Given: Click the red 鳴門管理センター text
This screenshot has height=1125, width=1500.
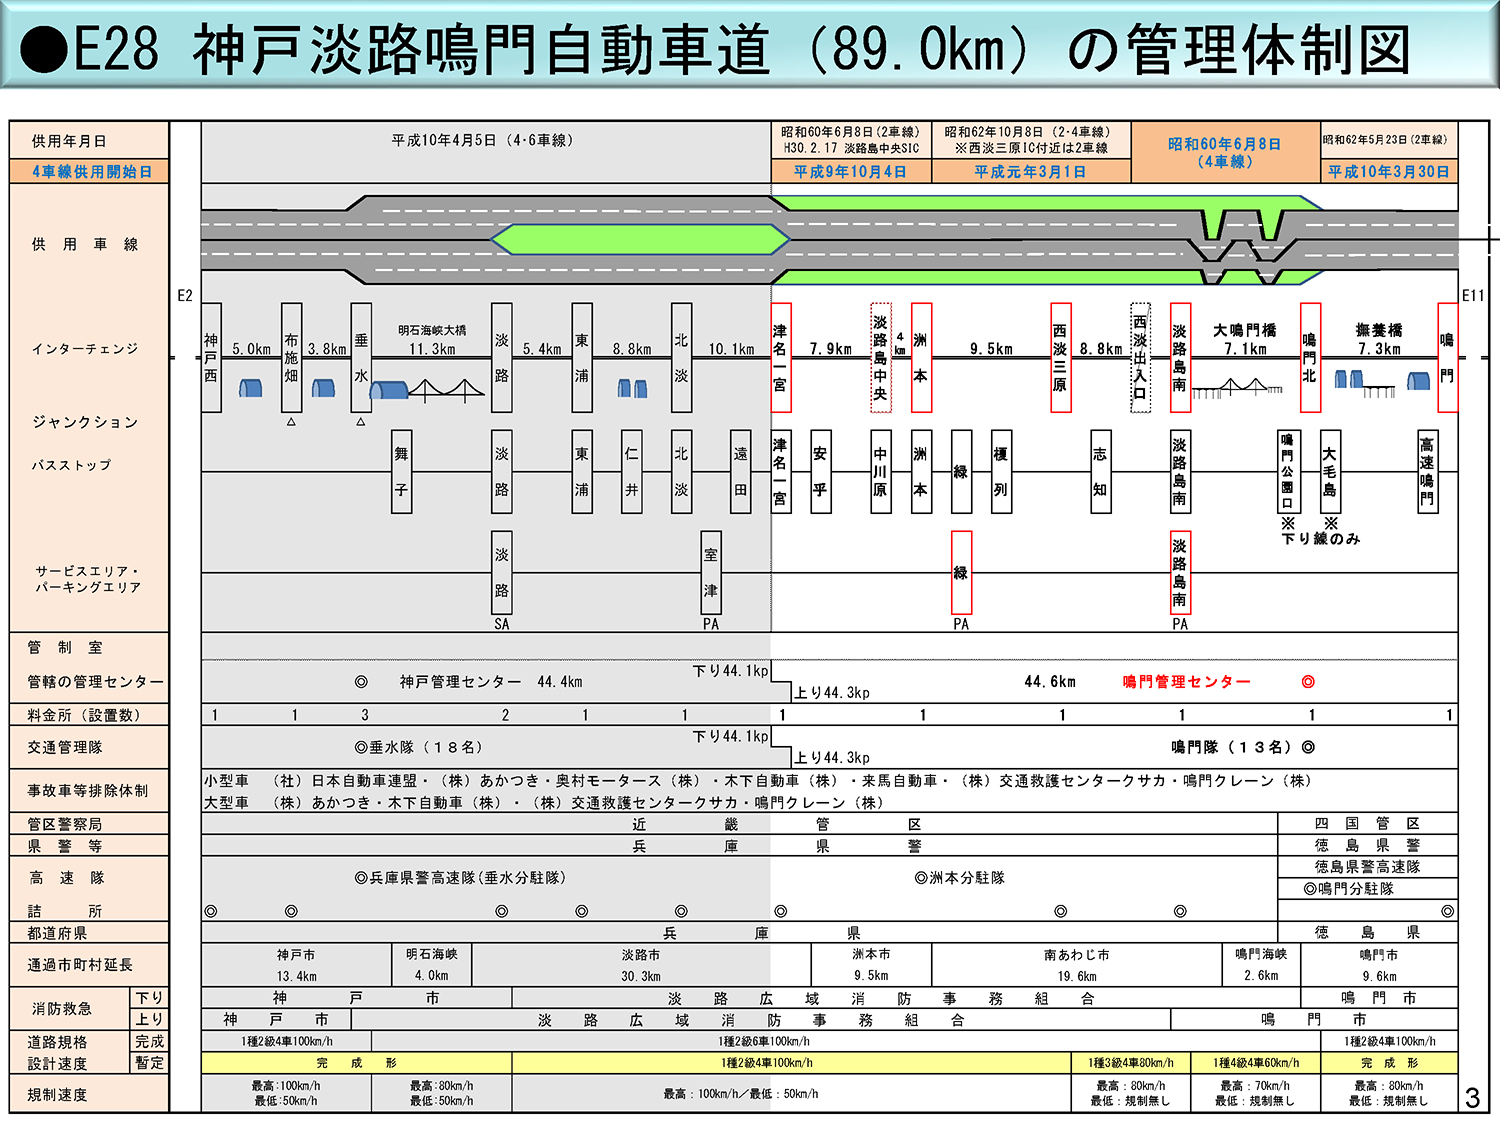Looking at the screenshot, I should click(1186, 682).
